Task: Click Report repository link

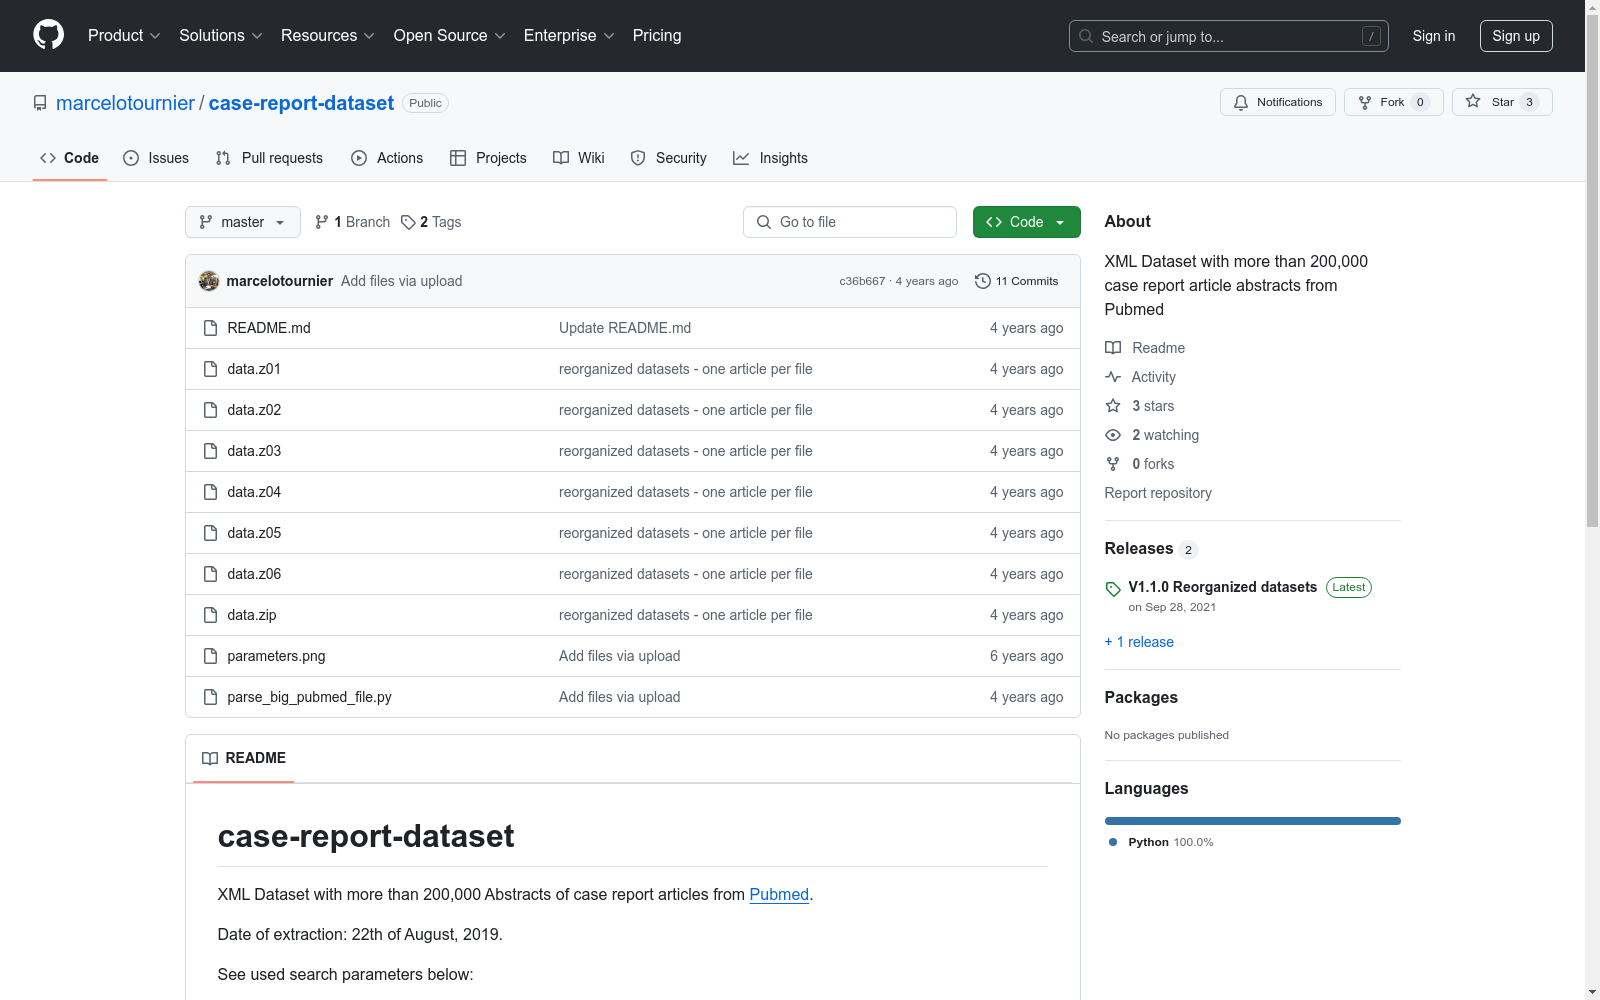Action: tap(1158, 493)
